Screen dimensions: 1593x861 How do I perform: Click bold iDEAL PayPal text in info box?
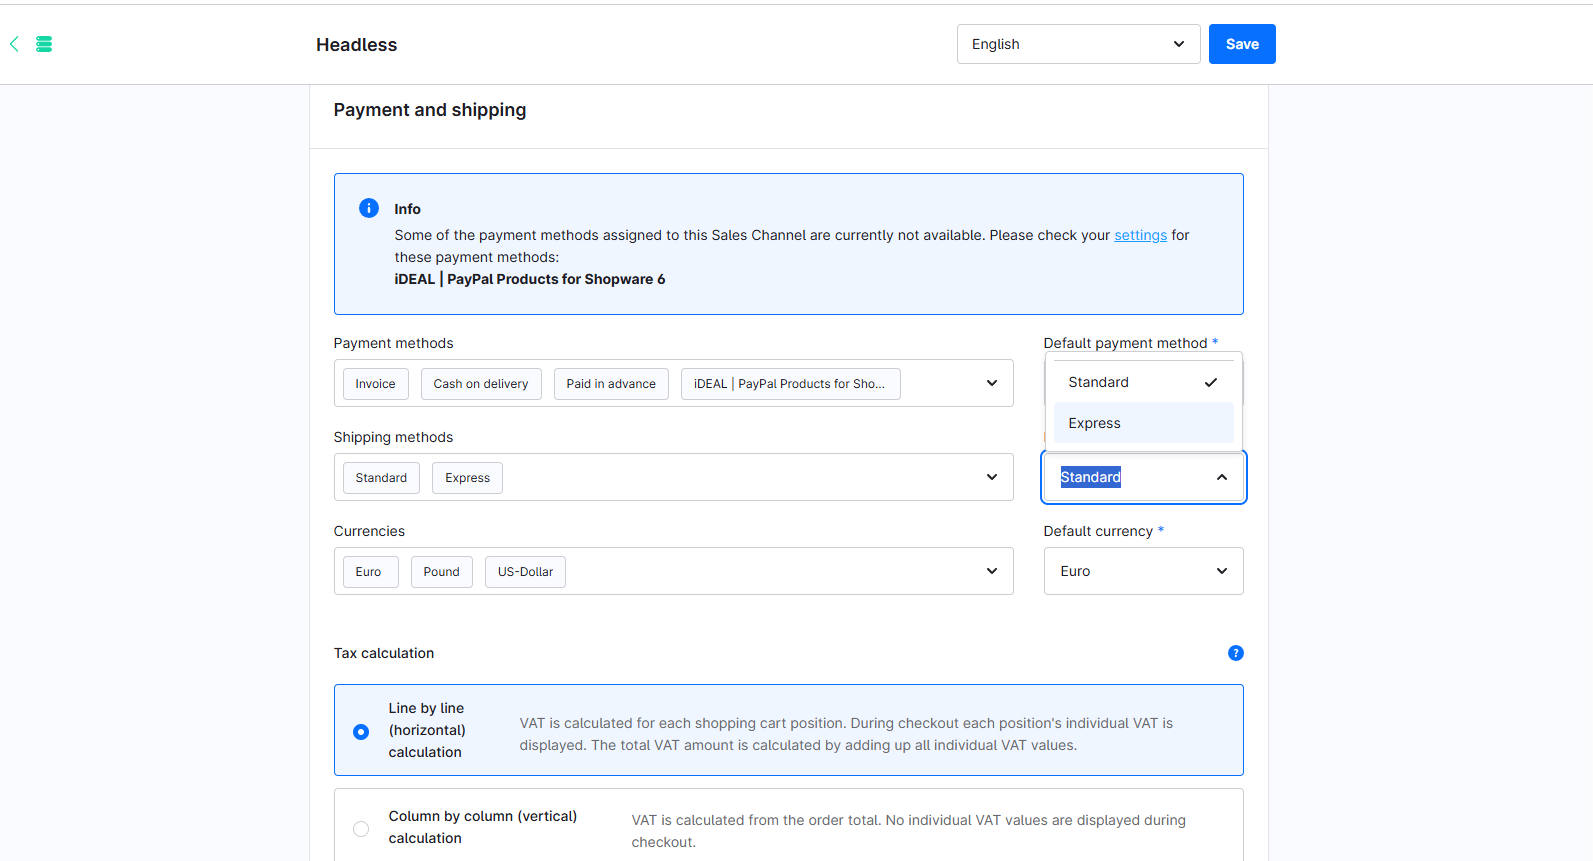click(529, 279)
